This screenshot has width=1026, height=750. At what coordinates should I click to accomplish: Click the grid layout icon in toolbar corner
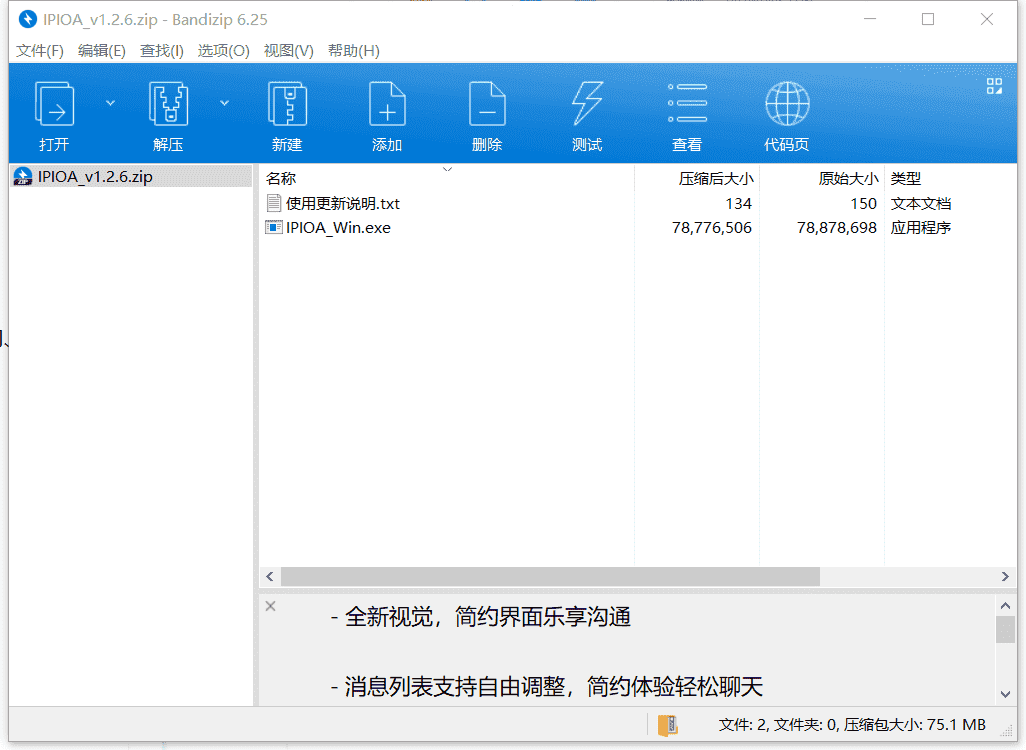(995, 86)
